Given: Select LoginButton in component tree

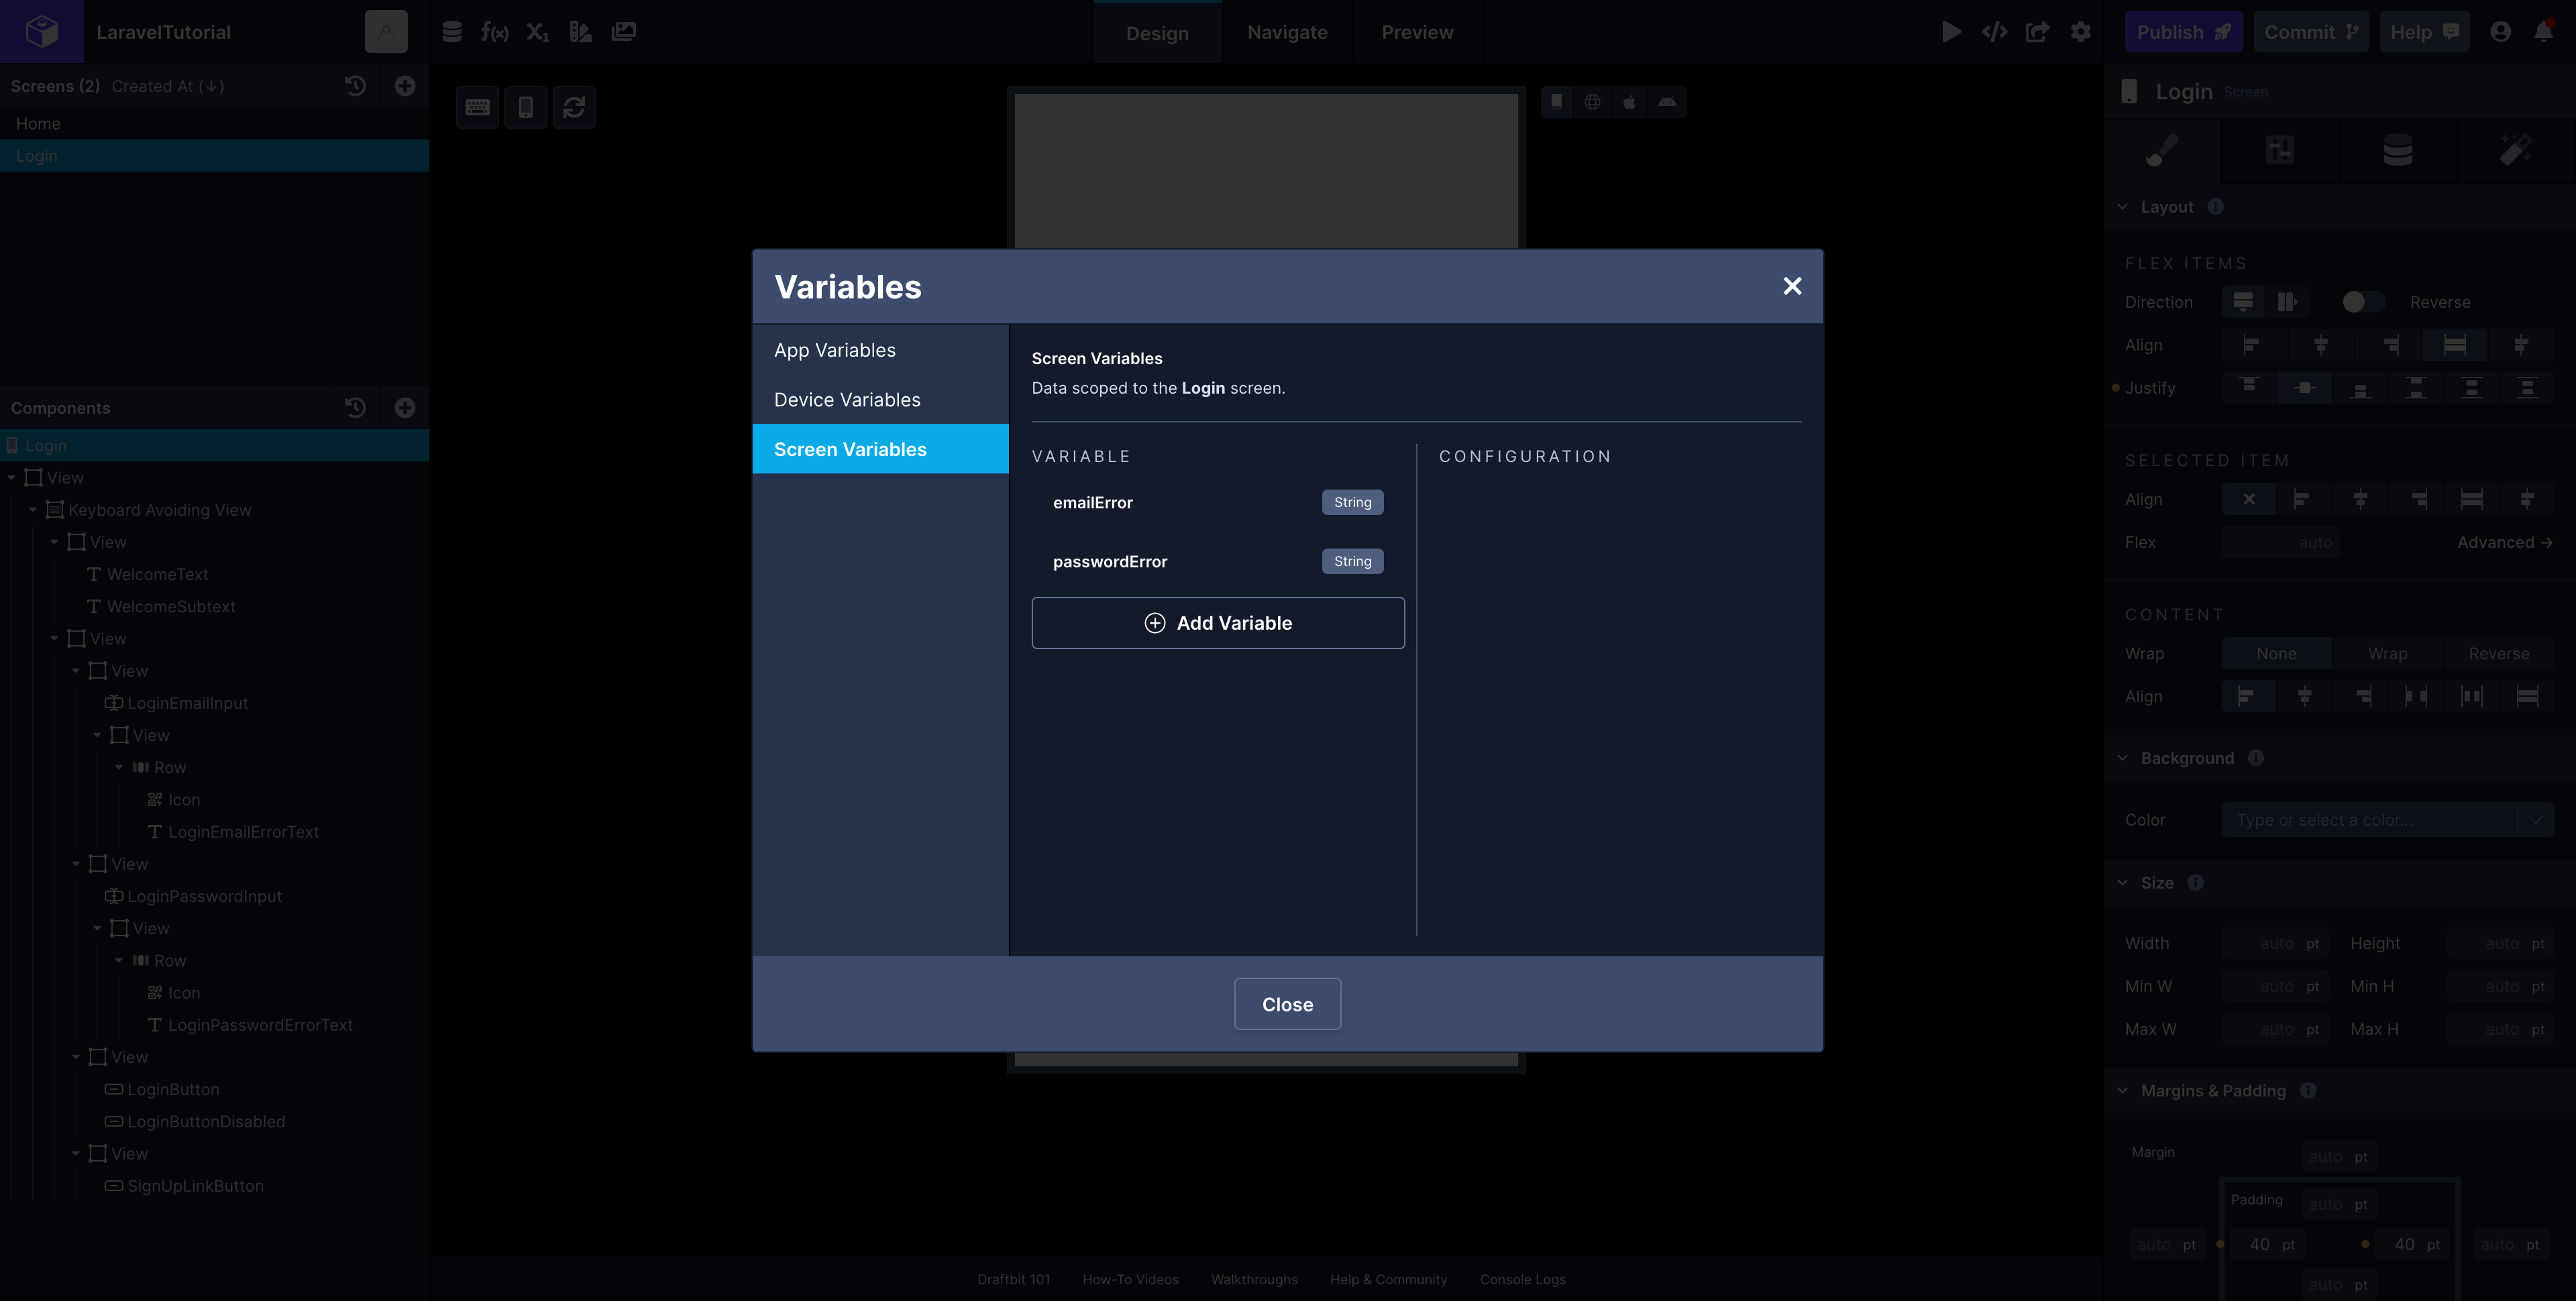Looking at the screenshot, I should pos(173,1090).
